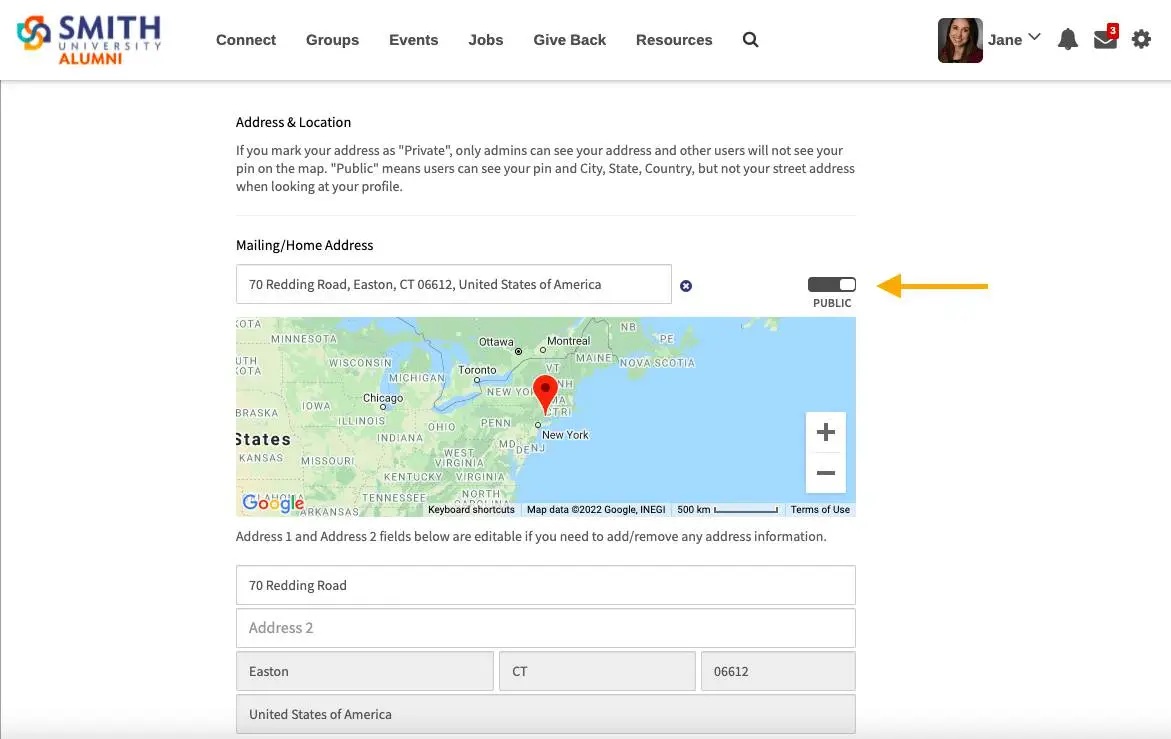
Task: Open the messages envelope with 3 unread
Action: point(1104,39)
